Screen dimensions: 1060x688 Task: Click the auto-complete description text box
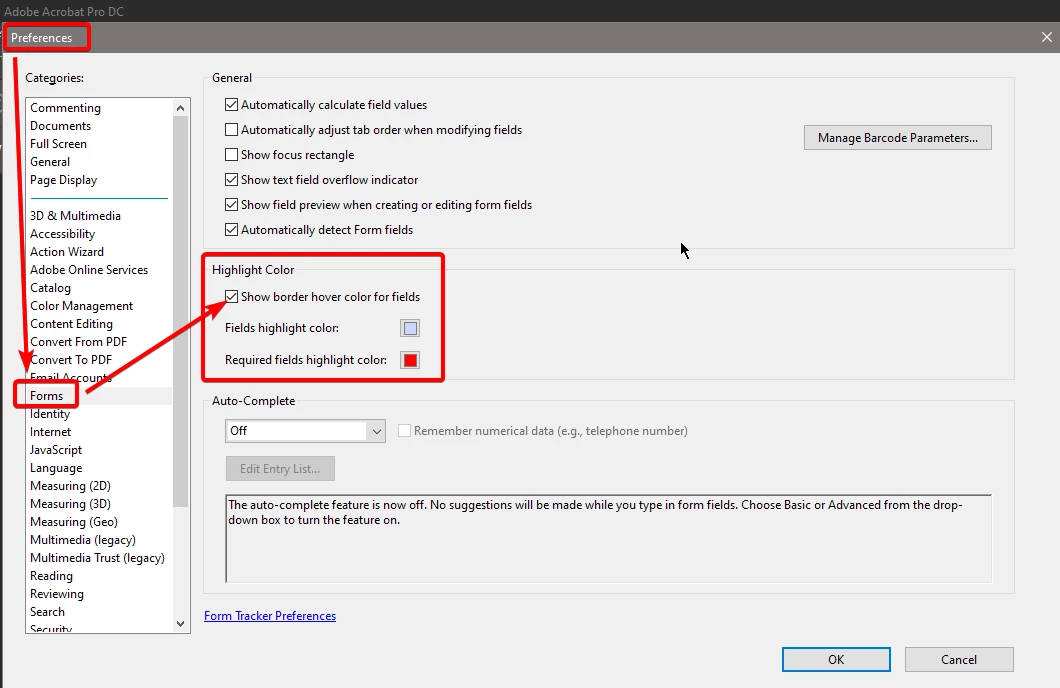(x=608, y=539)
